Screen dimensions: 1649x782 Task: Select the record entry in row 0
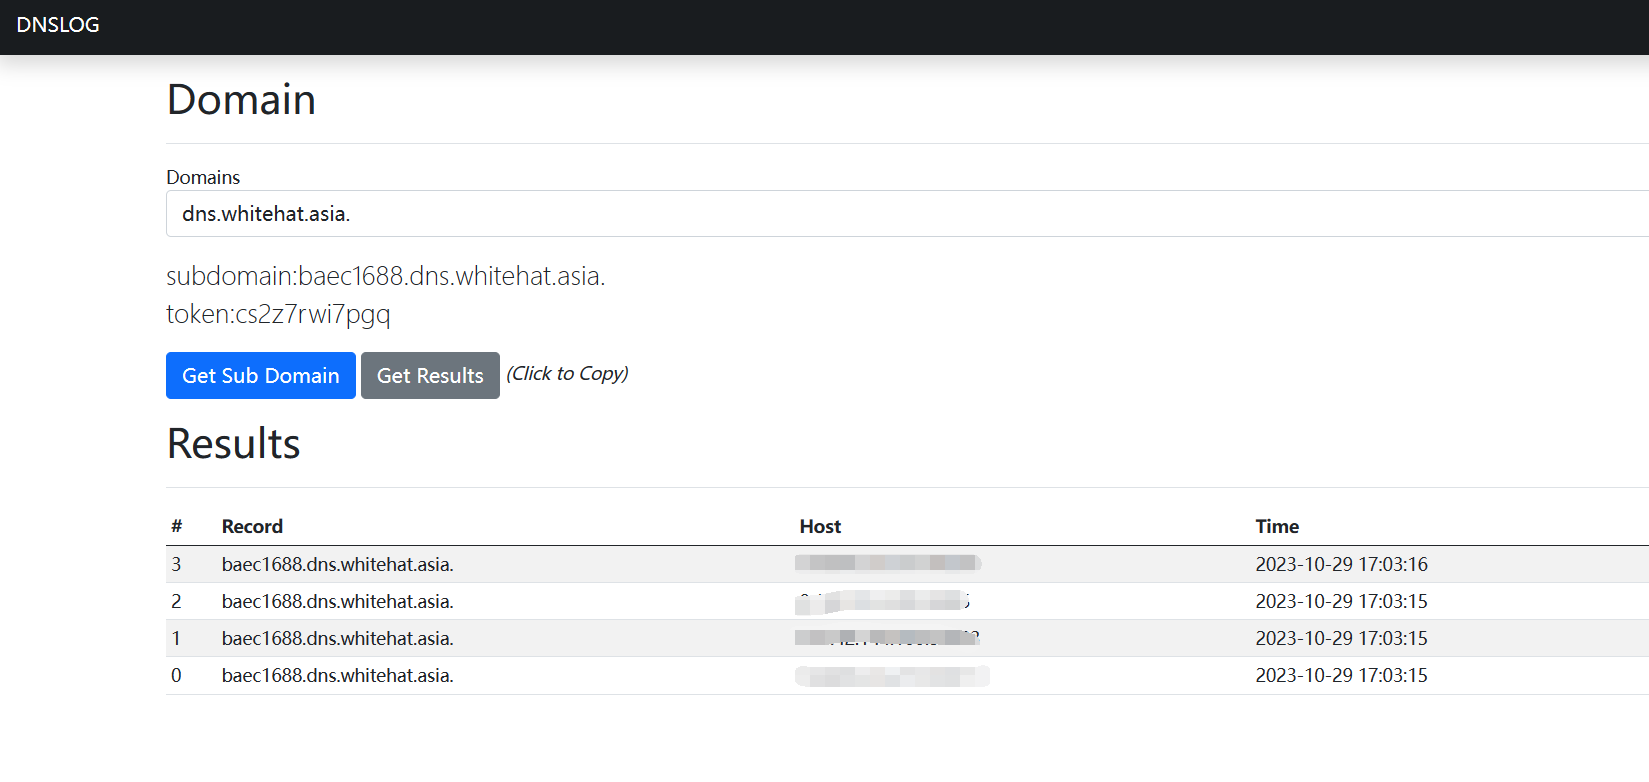(x=337, y=676)
